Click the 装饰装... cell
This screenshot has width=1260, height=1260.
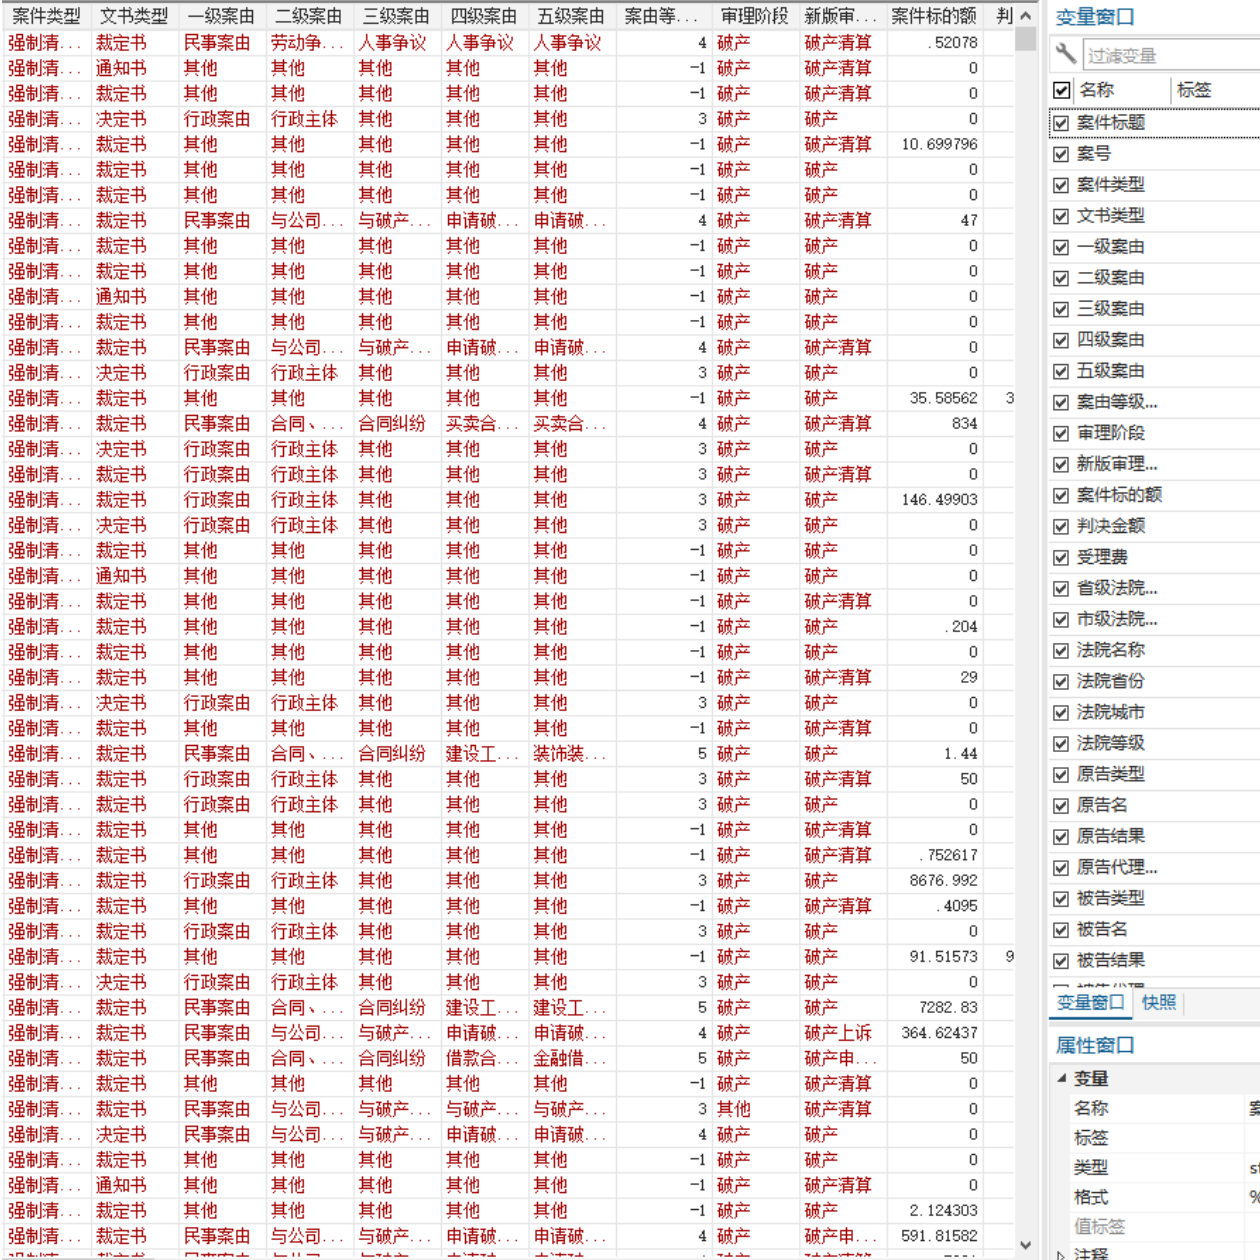[571, 754]
